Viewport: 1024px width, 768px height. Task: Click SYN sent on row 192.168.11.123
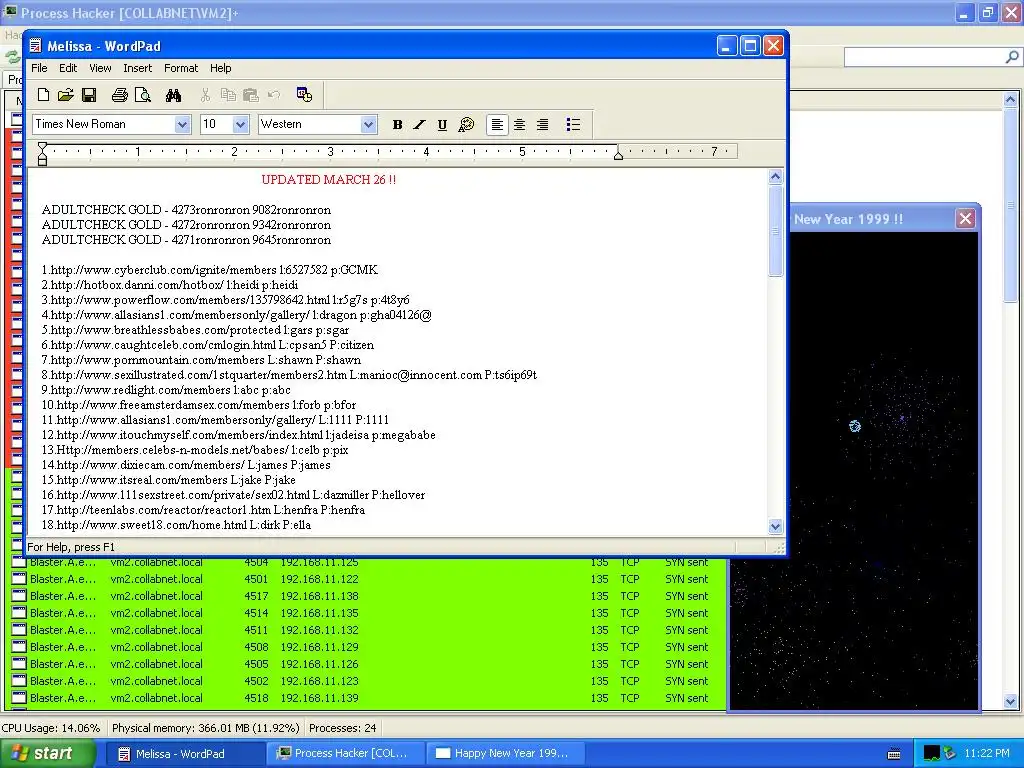coord(686,681)
